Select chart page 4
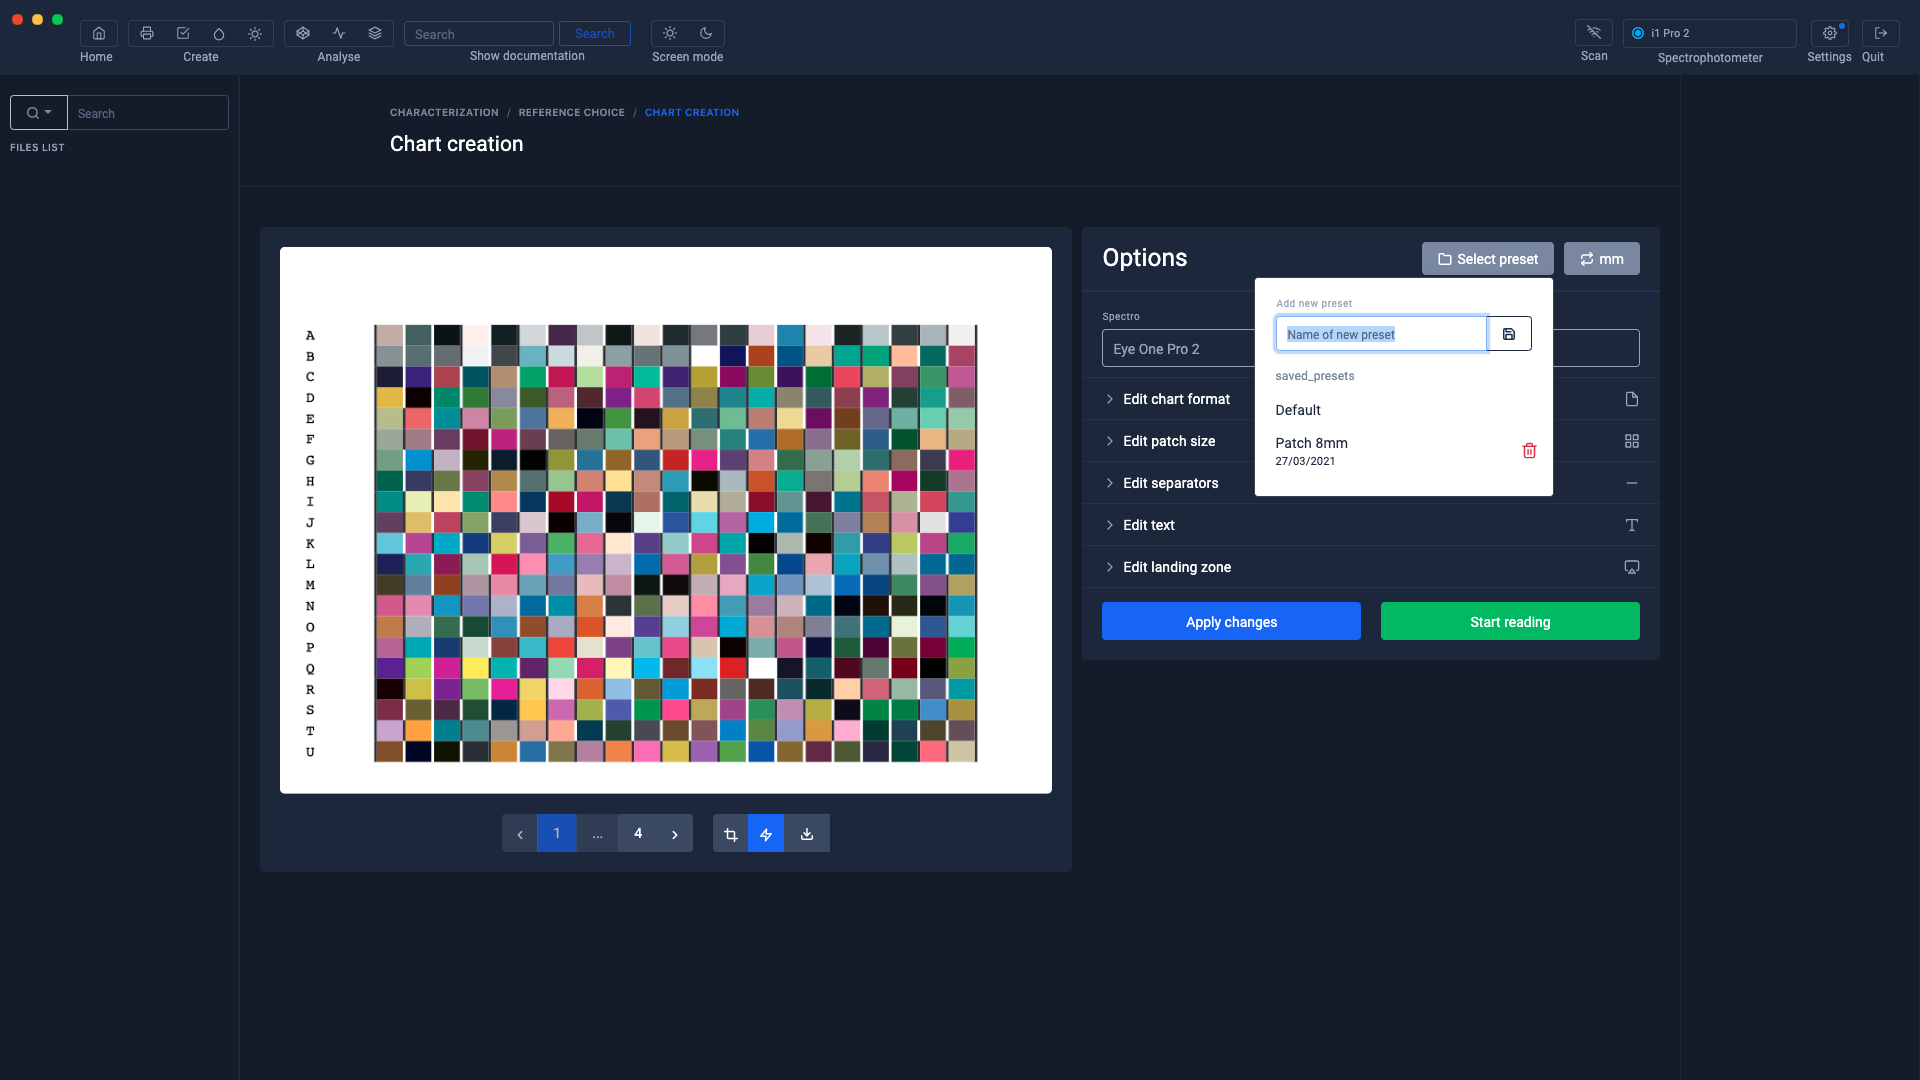The height and width of the screenshot is (1080, 1920). [638, 833]
